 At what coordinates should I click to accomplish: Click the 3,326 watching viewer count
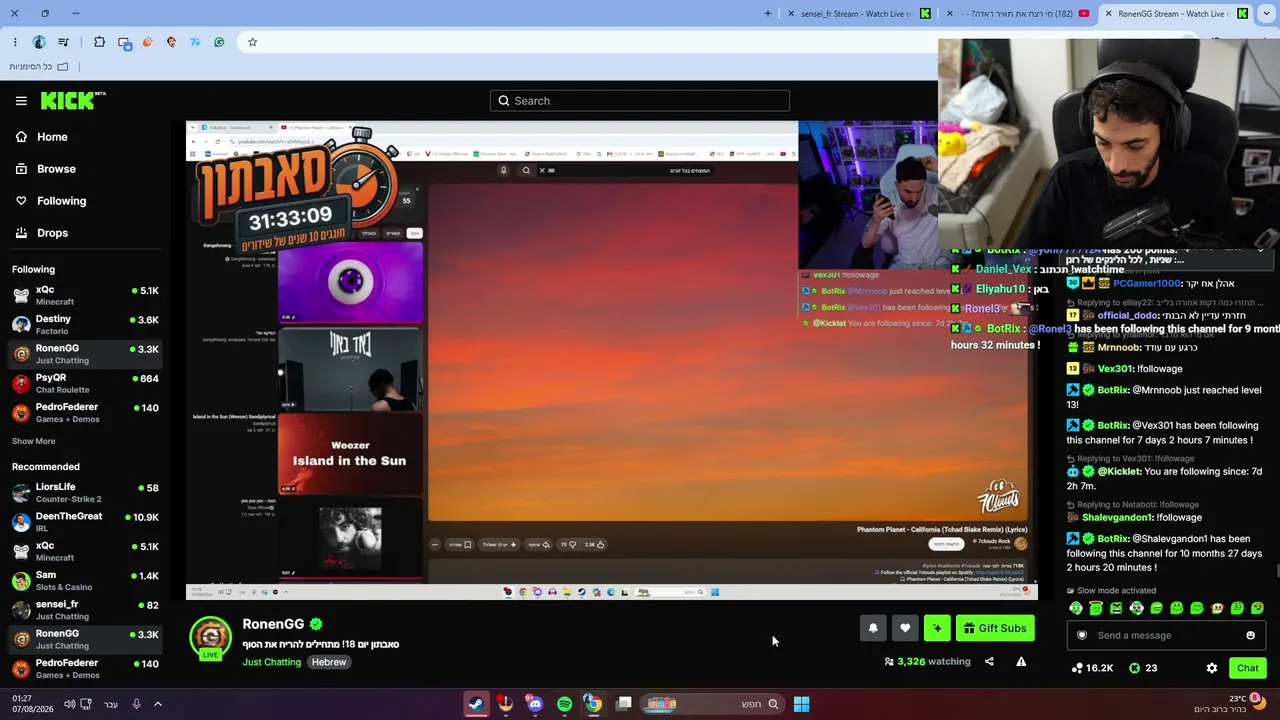tap(927, 661)
